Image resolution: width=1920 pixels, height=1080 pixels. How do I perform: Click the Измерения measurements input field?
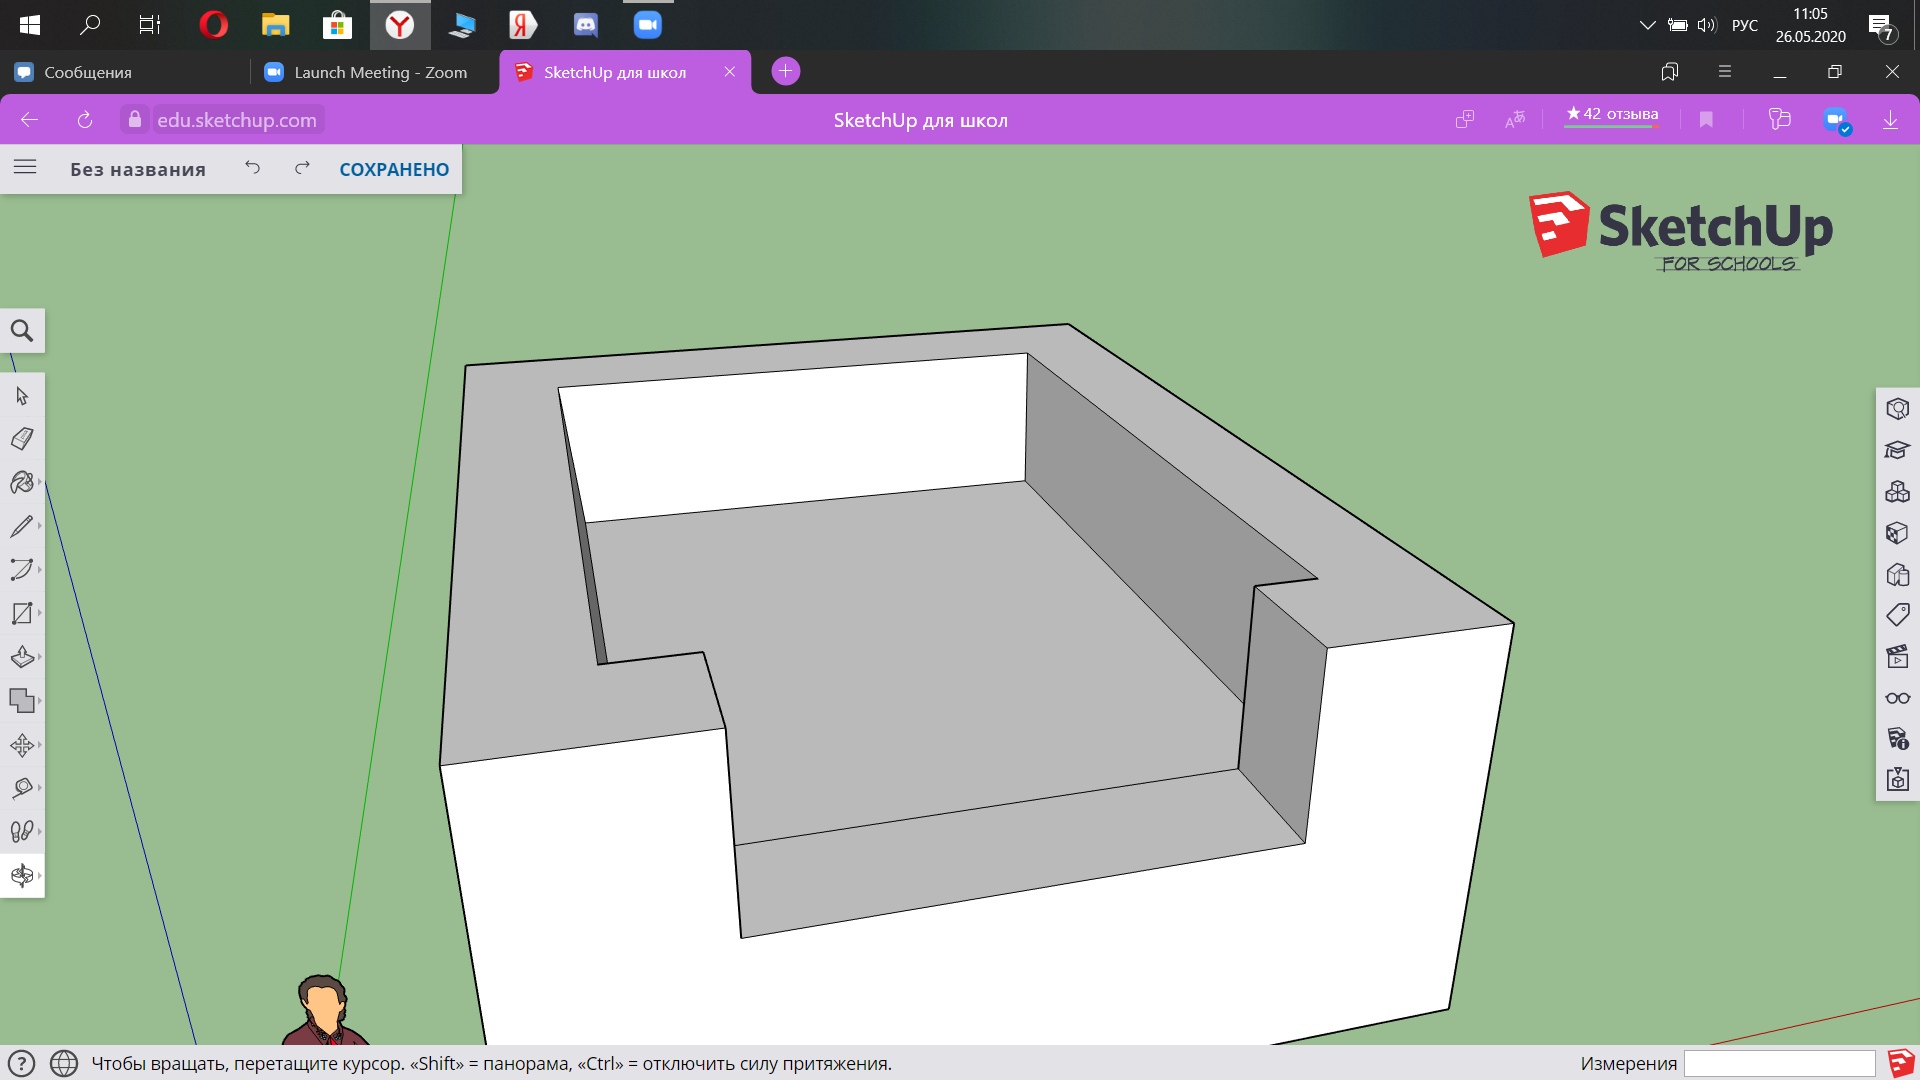coord(1778,1063)
